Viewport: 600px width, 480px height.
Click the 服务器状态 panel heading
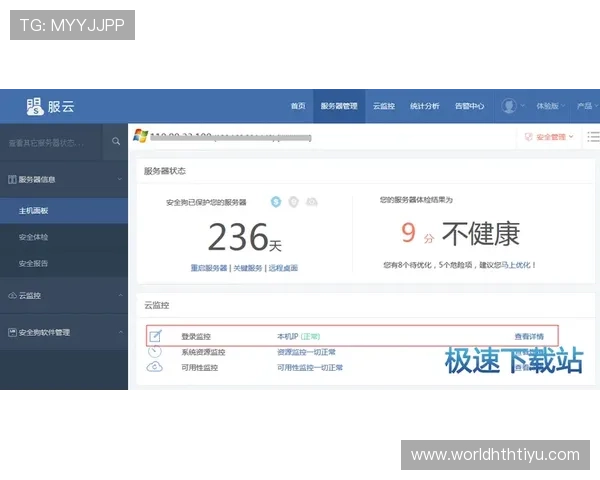(x=165, y=171)
